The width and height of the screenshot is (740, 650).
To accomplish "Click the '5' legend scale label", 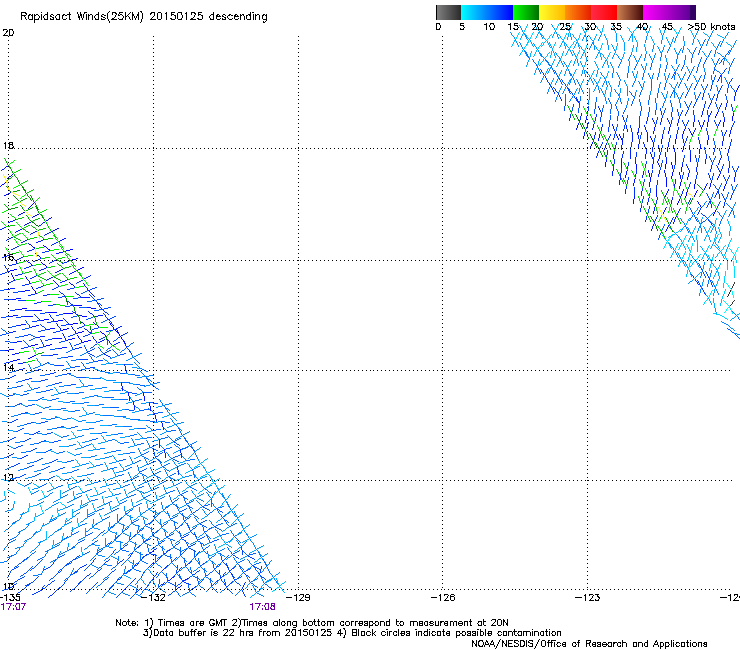I will click(462, 27).
